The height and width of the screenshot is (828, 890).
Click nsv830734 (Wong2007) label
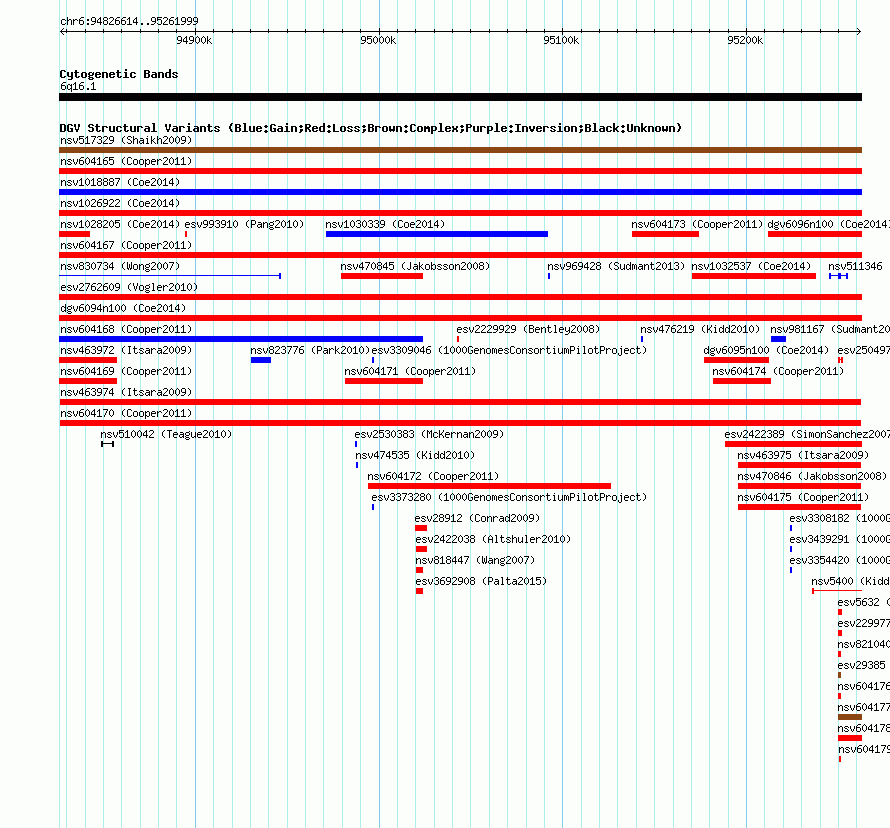click(x=120, y=266)
